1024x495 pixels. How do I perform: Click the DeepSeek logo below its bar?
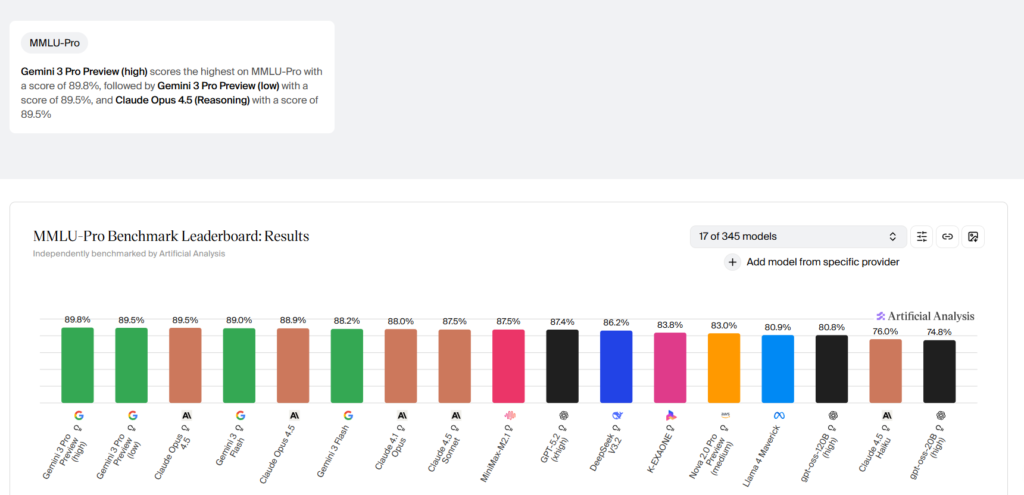(616, 414)
